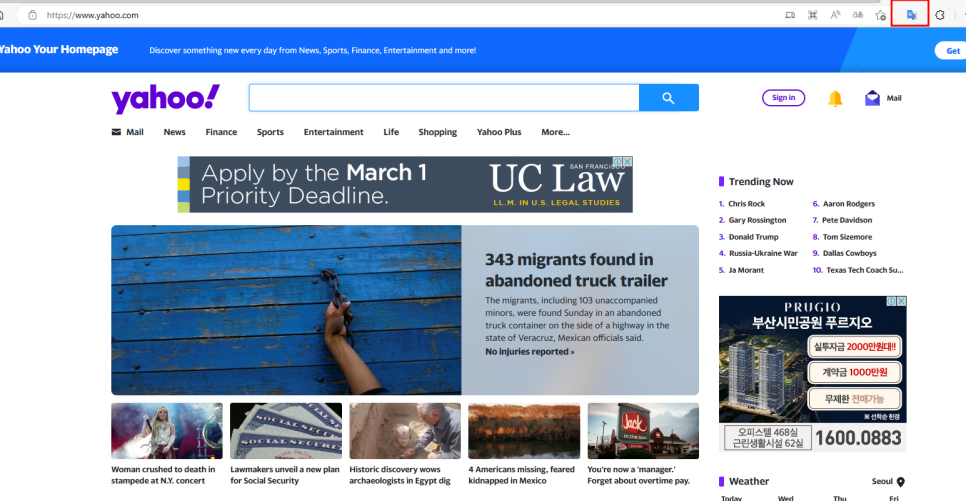The width and height of the screenshot is (966, 501).
Task: Click AdChoices icon on UC Law ad
Action: click(618, 161)
